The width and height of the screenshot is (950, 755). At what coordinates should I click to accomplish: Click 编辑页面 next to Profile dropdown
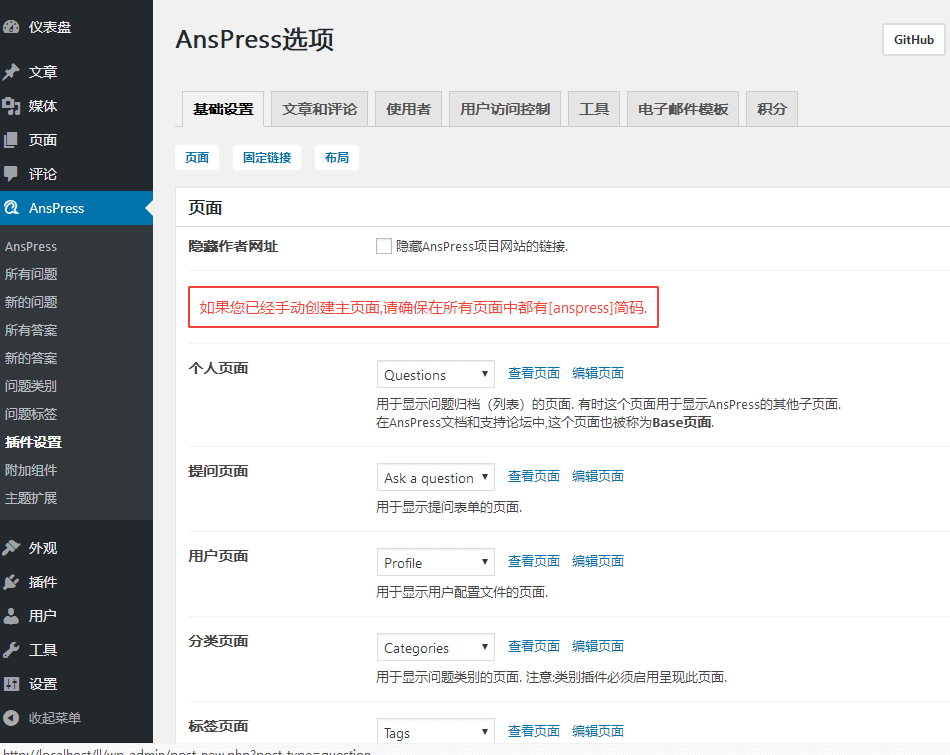(597, 560)
